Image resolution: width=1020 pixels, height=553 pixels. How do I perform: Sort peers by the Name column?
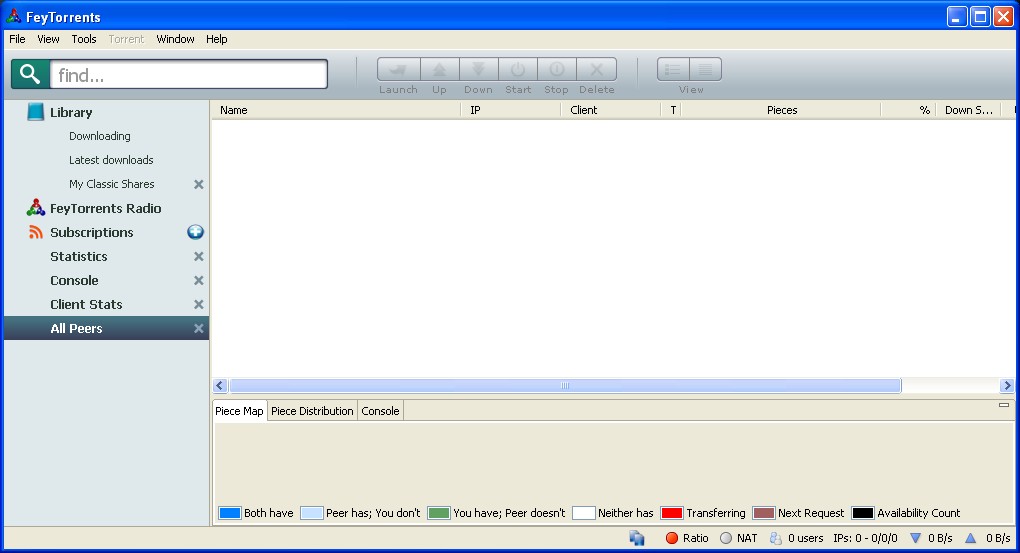point(336,110)
